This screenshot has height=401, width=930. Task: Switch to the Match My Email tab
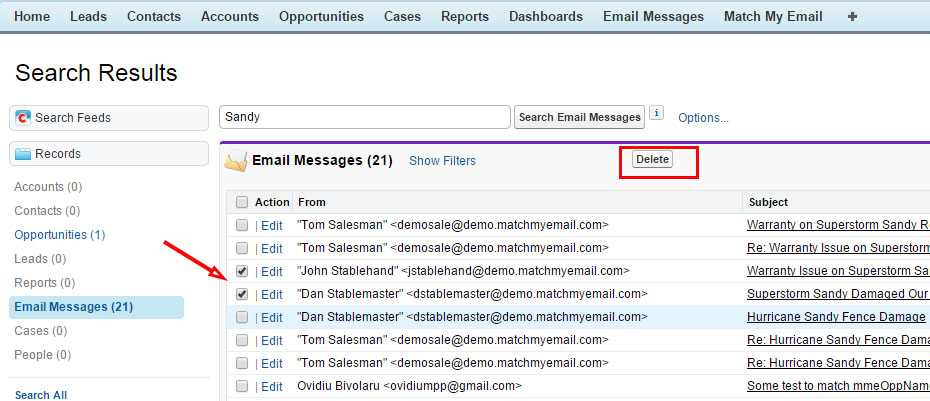tap(773, 17)
